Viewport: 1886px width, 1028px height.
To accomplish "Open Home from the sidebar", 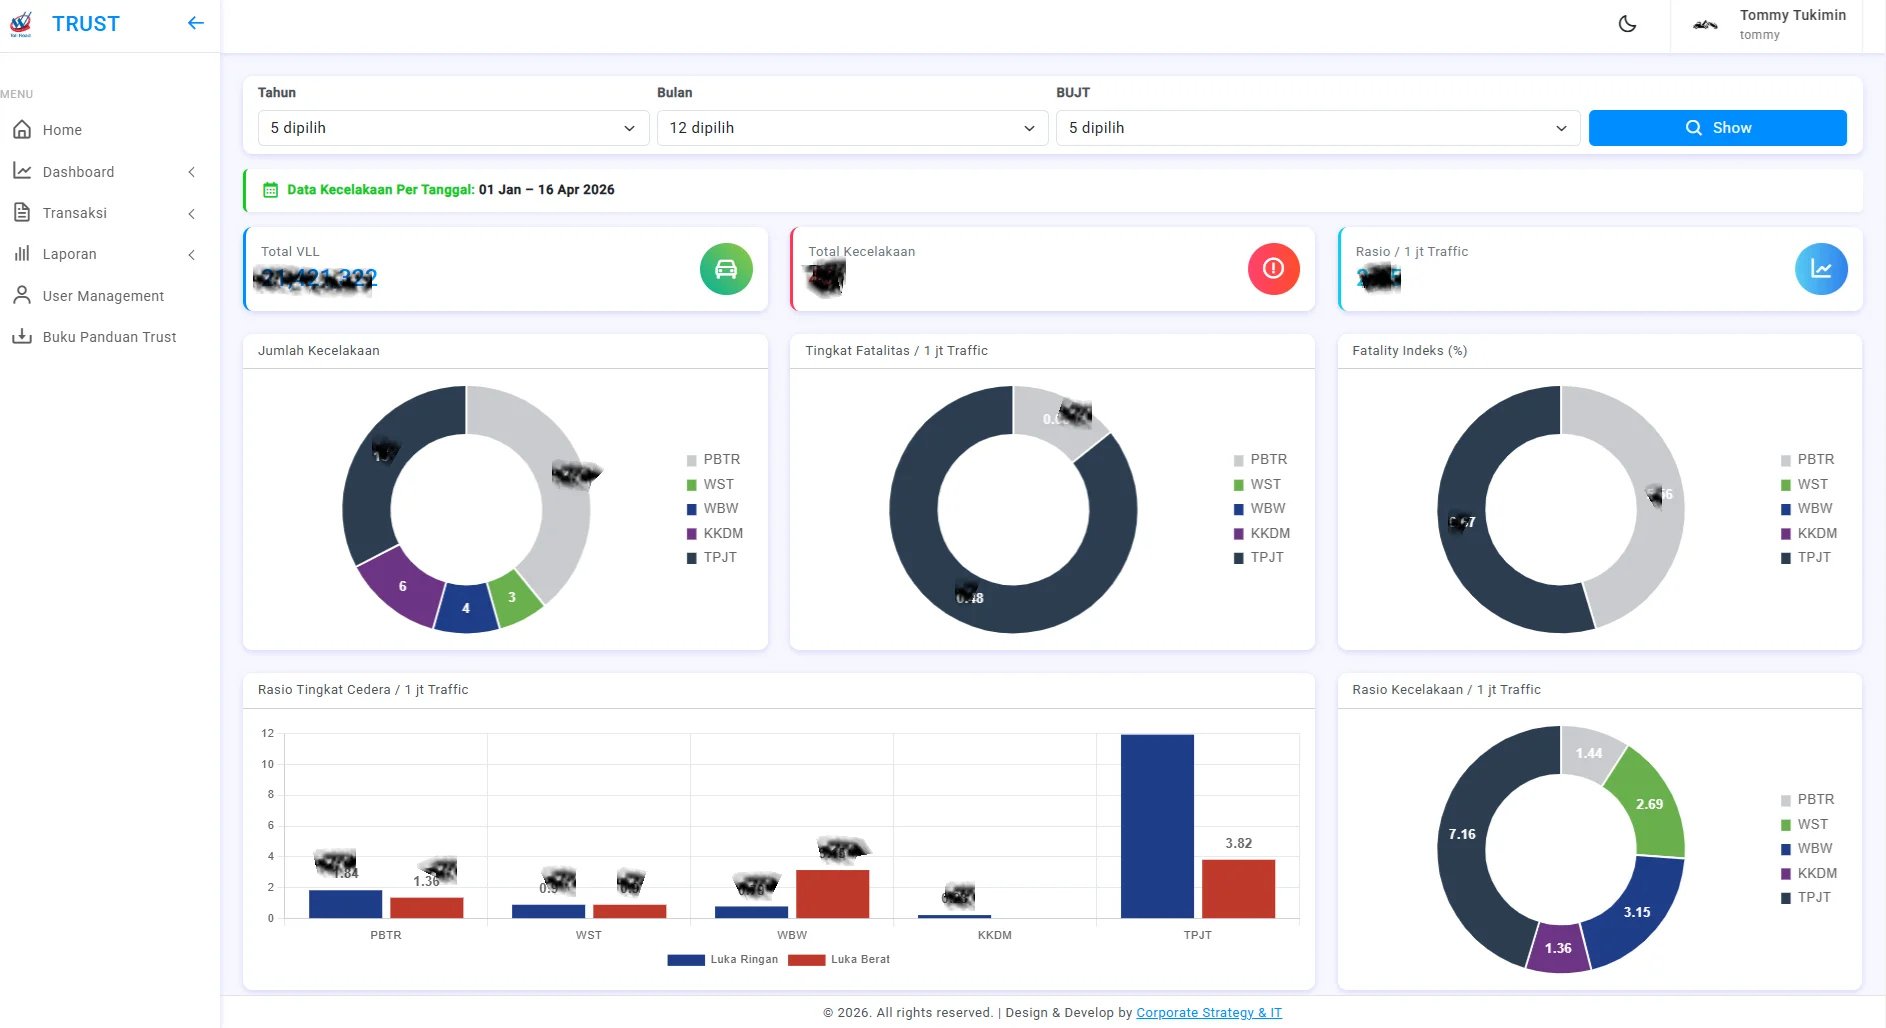I will coord(62,130).
